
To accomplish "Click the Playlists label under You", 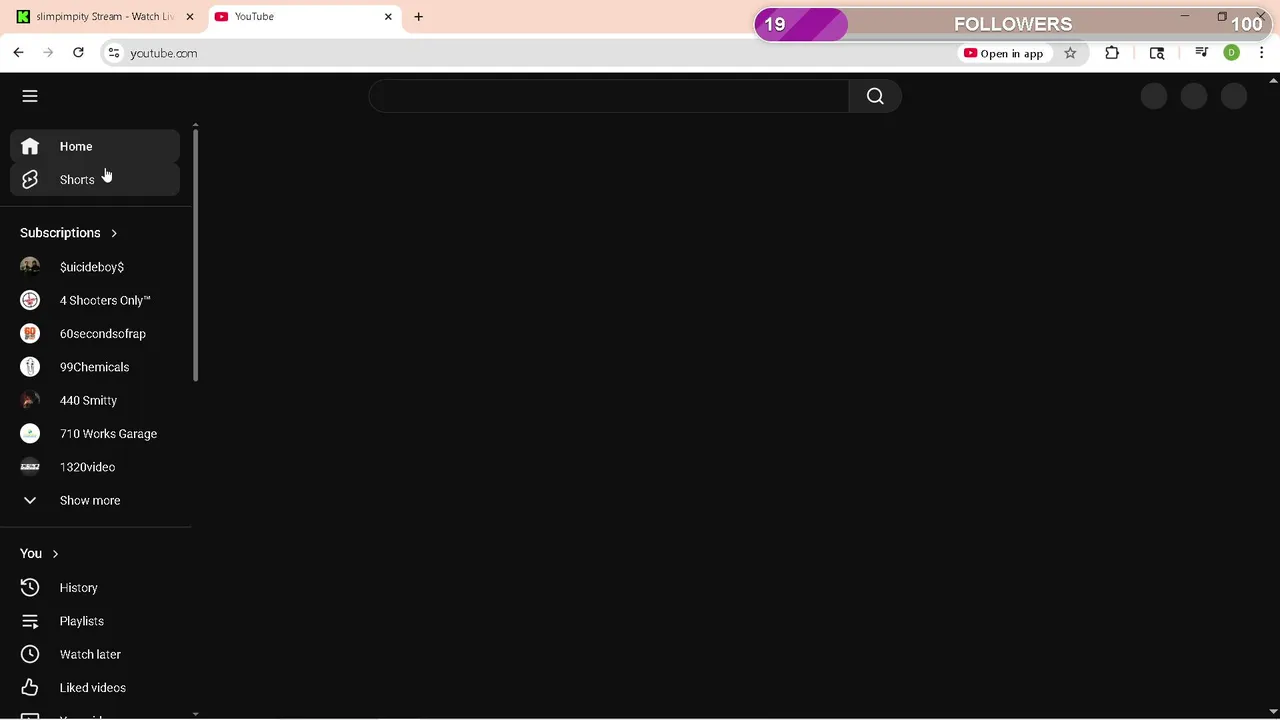I will pyautogui.click(x=82, y=621).
